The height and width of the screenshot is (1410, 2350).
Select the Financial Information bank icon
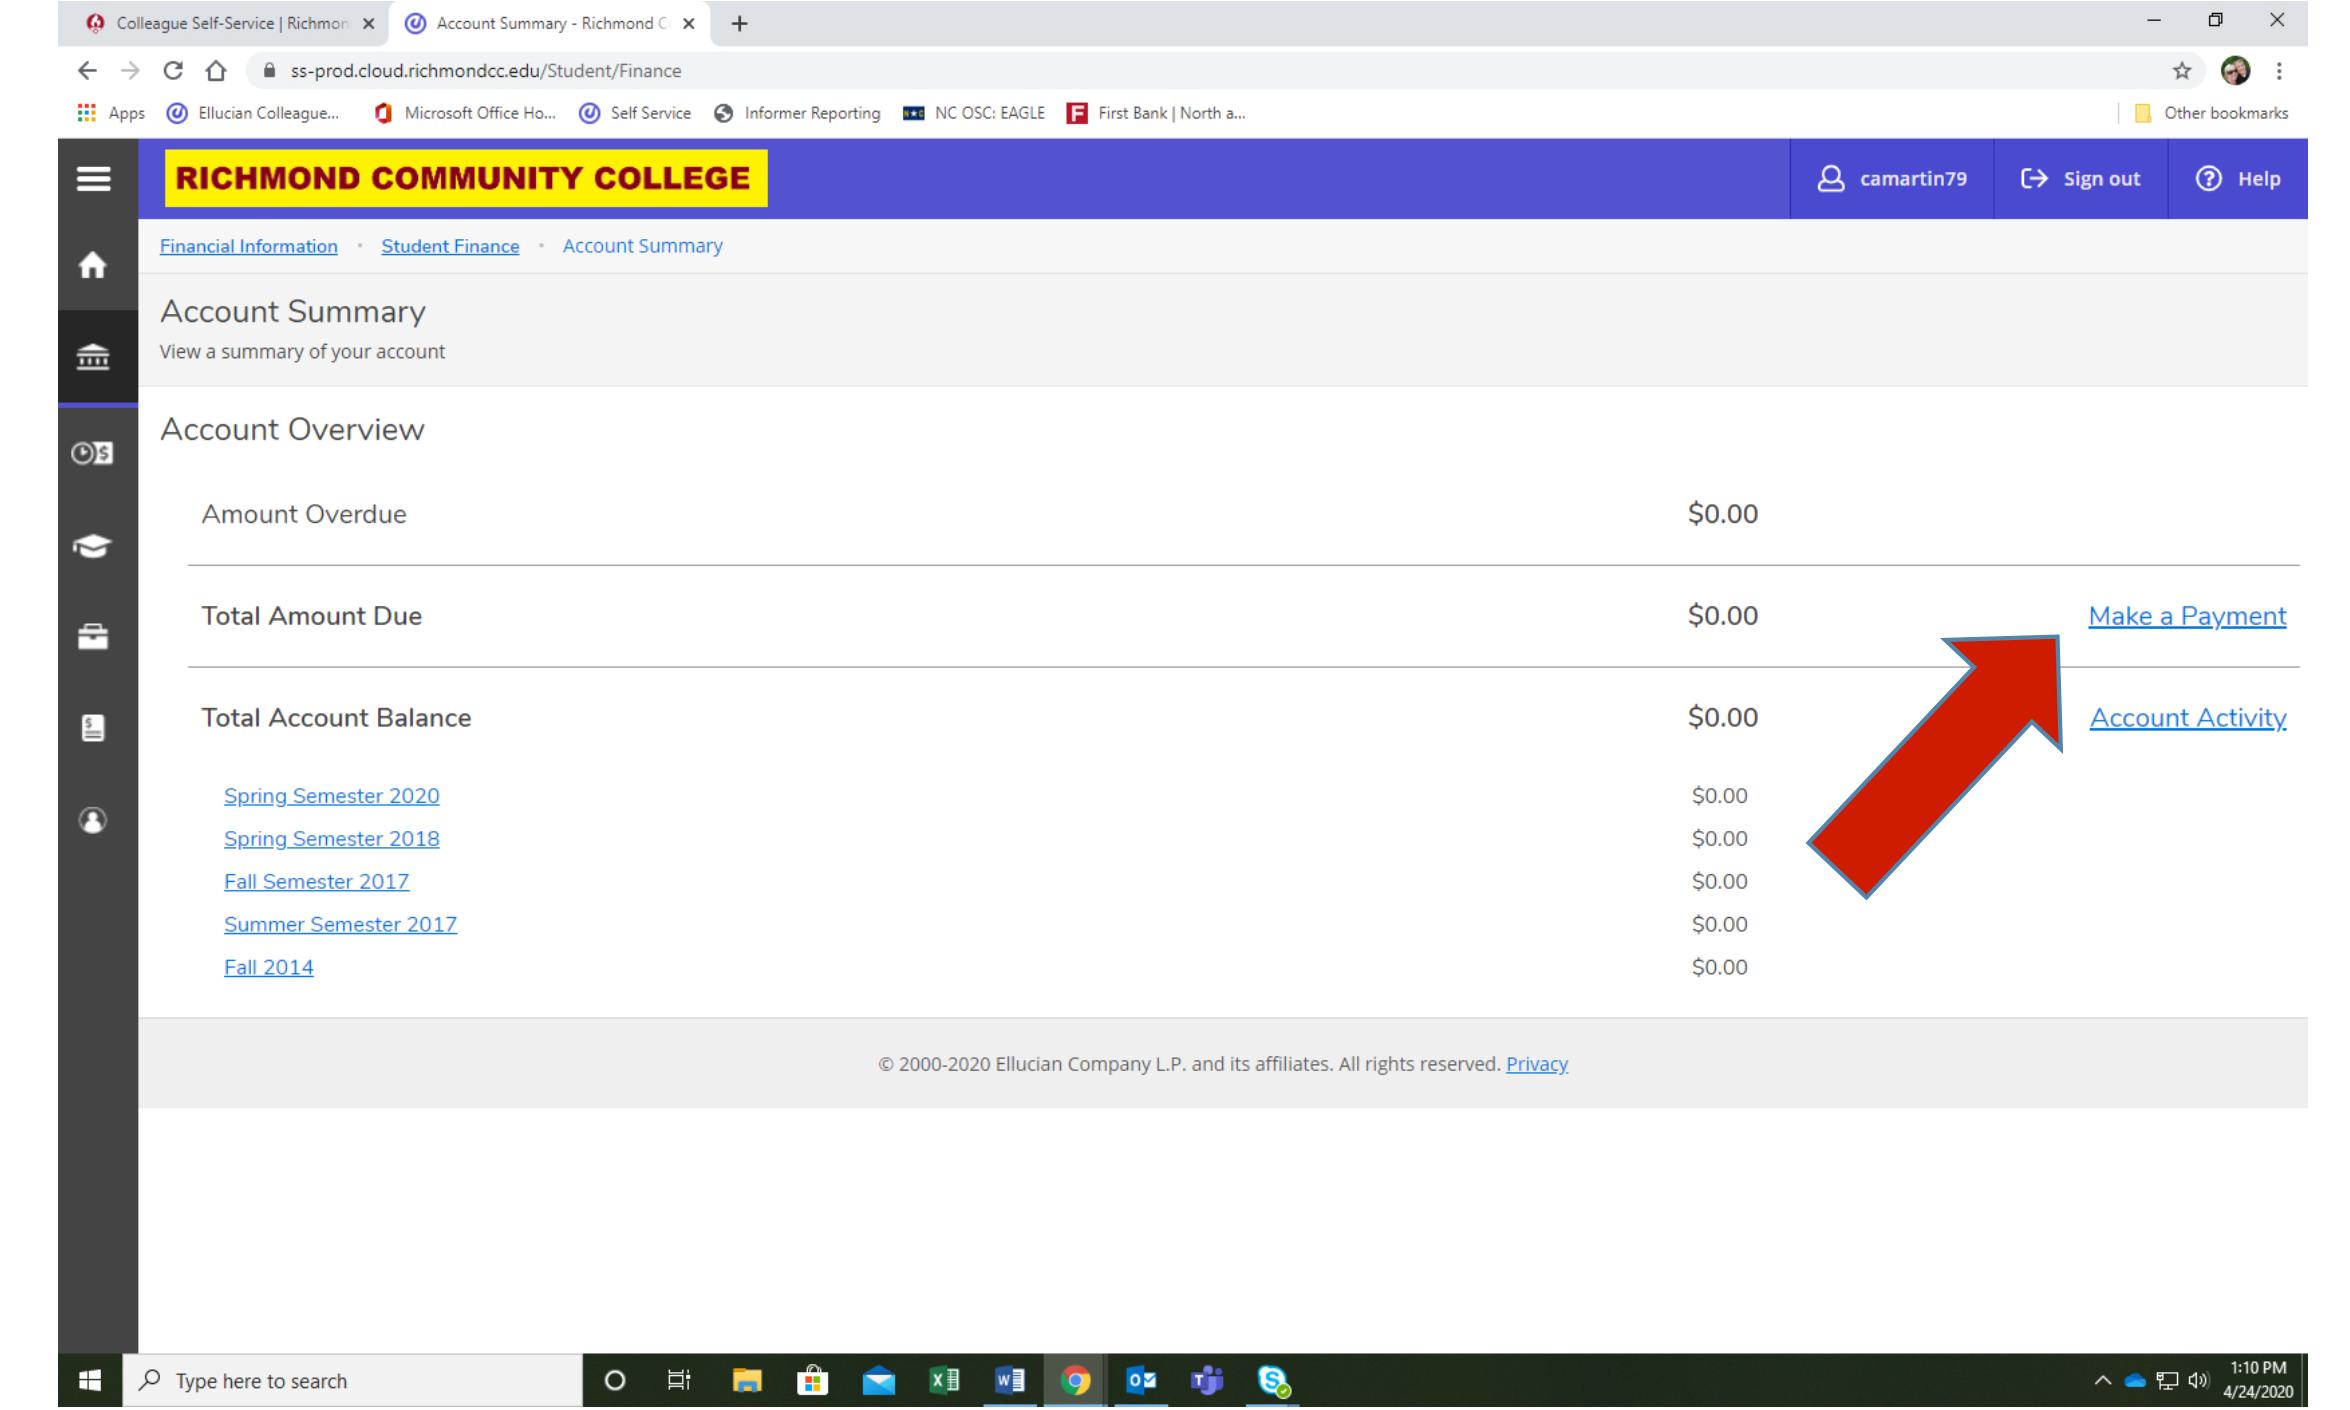click(93, 357)
